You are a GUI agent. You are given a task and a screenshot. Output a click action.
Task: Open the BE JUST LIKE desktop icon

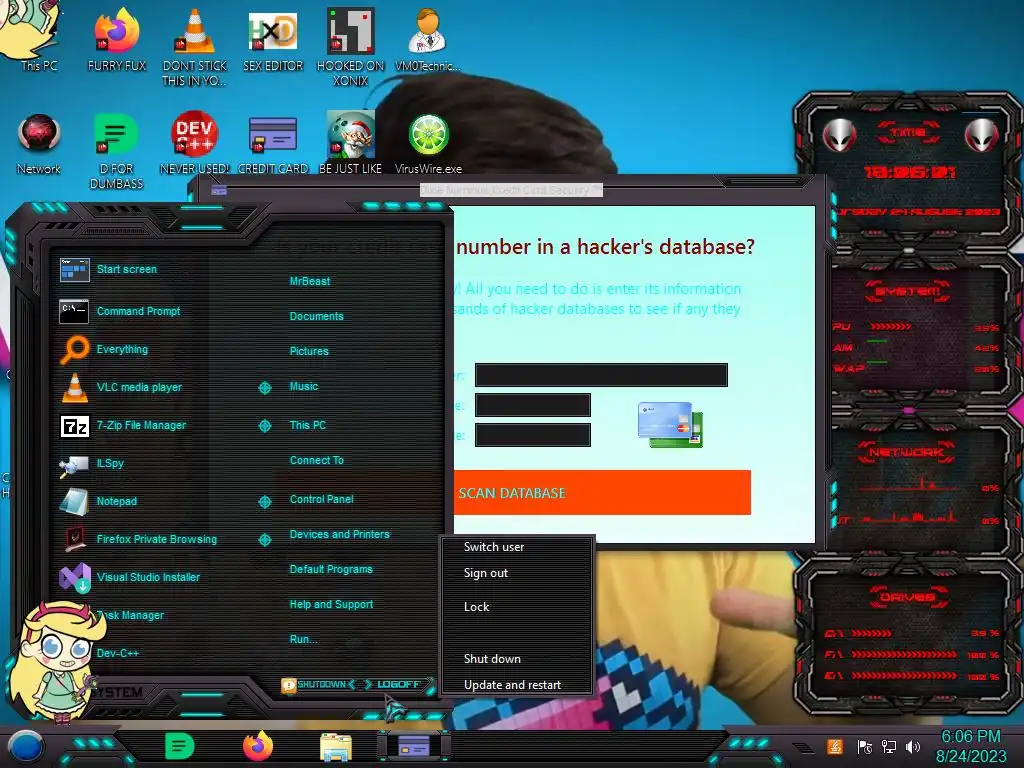coord(351,144)
